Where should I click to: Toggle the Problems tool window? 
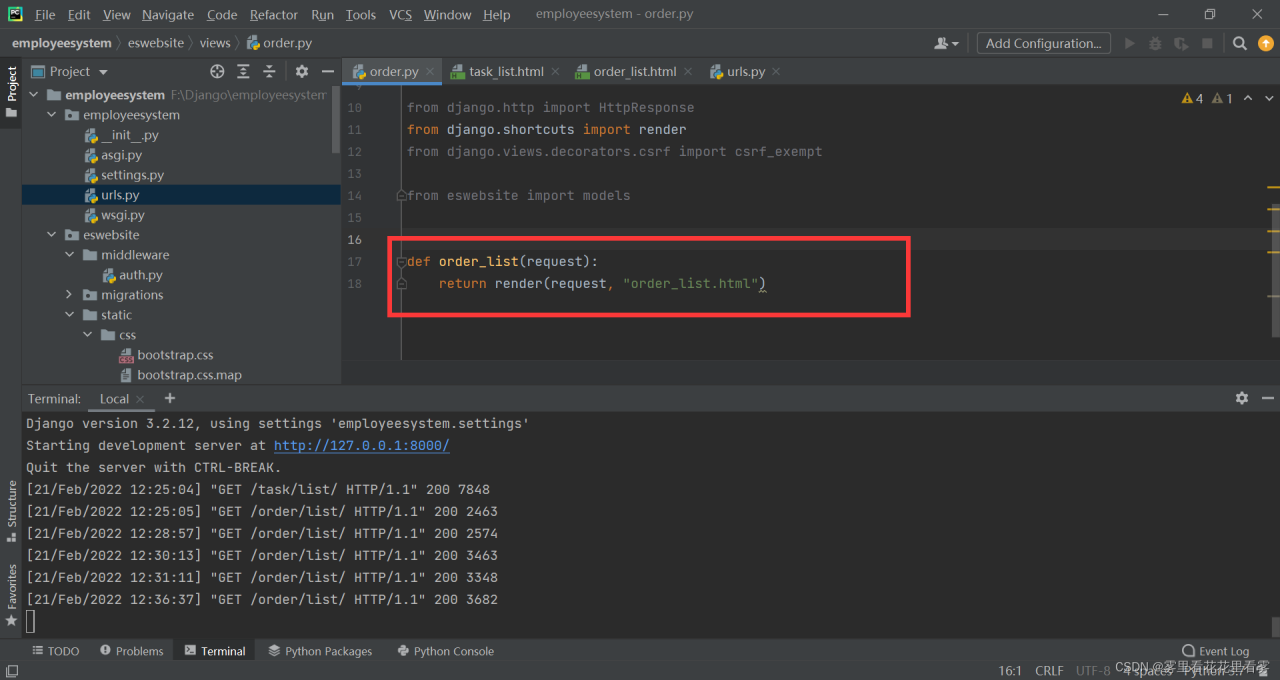131,651
